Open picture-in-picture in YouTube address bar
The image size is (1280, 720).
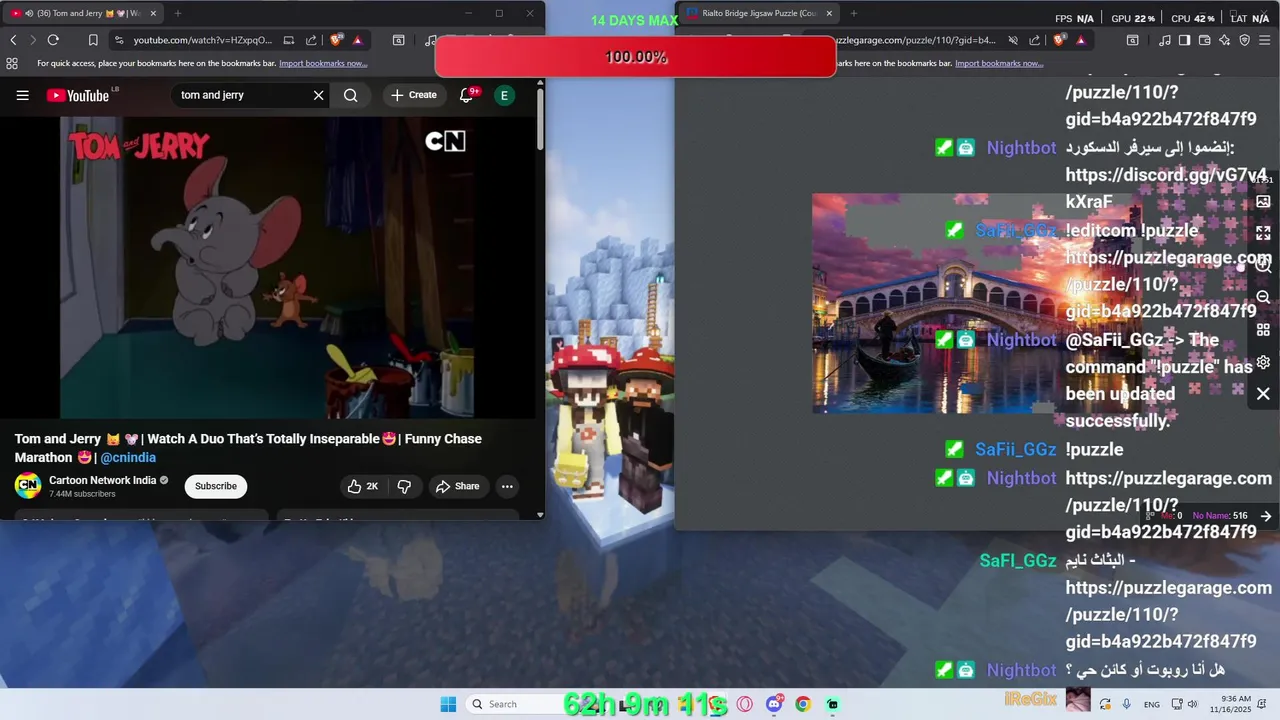pos(289,40)
